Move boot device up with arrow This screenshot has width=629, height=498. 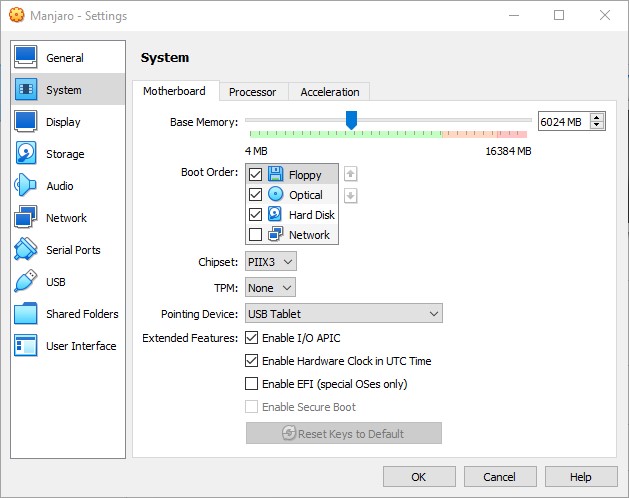(x=350, y=174)
